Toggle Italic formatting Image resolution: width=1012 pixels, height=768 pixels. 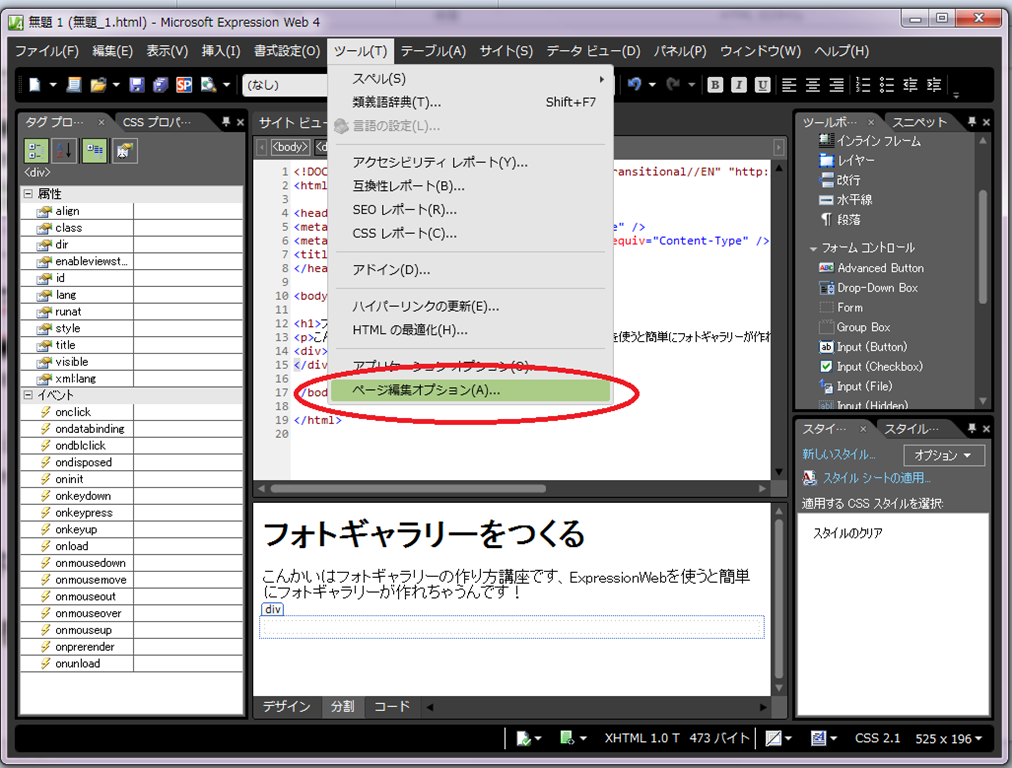tap(739, 85)
